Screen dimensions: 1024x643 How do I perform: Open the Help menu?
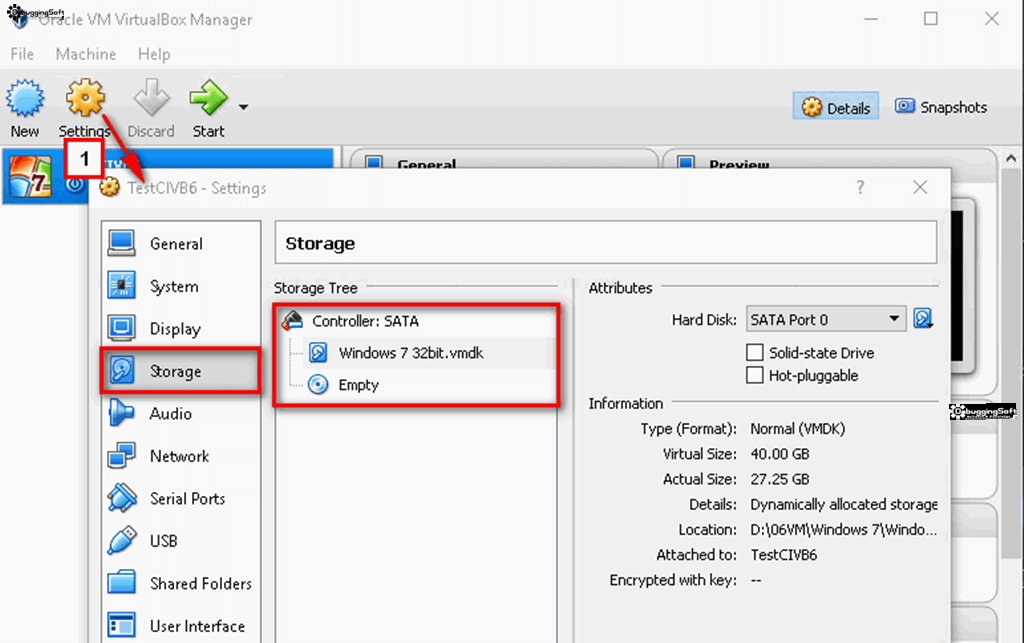tap(154, 54)
